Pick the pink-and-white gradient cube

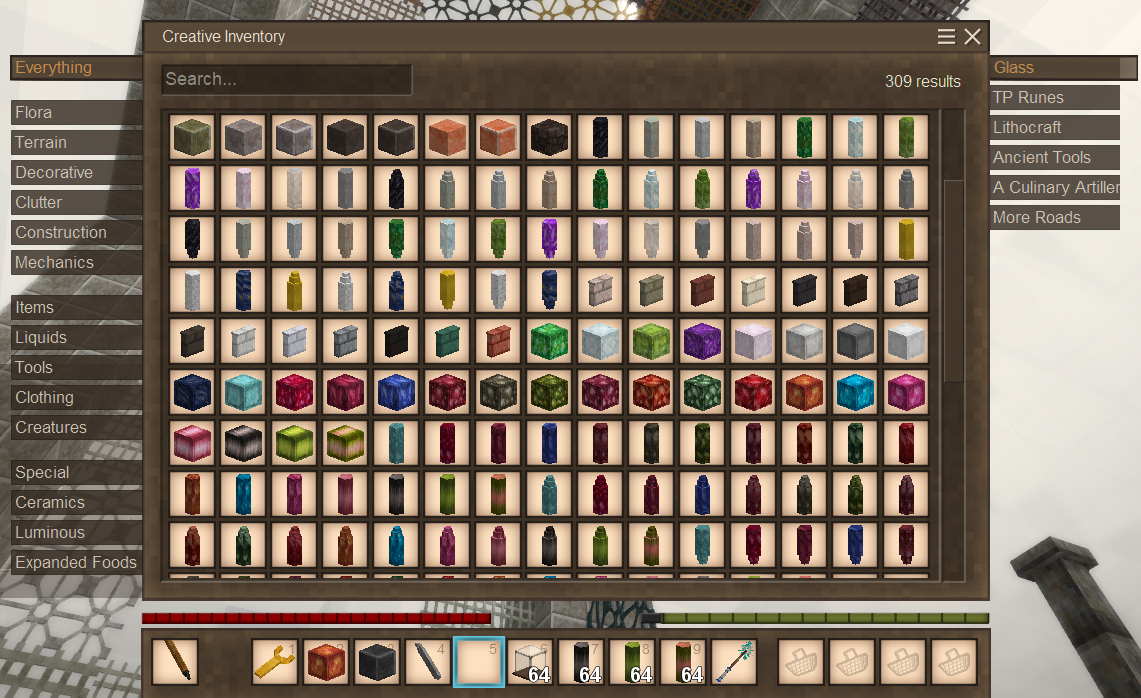point(192,443)
